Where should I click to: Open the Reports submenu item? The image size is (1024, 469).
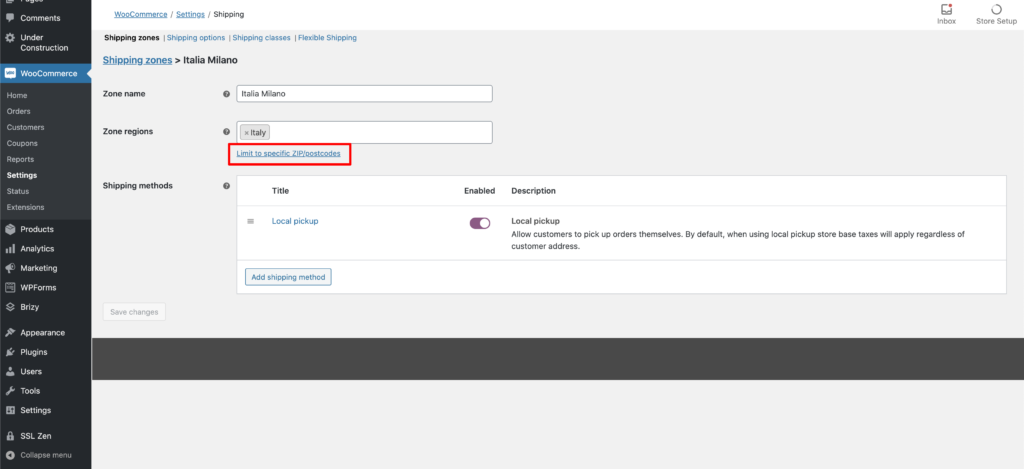pyautogui.click(x=20, y=159)
